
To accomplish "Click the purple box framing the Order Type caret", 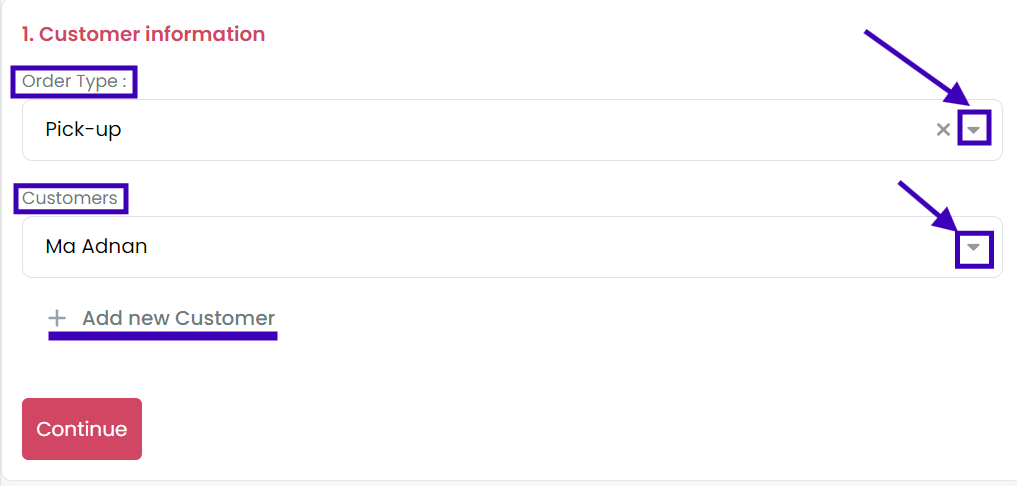I will tap(974, 127).
